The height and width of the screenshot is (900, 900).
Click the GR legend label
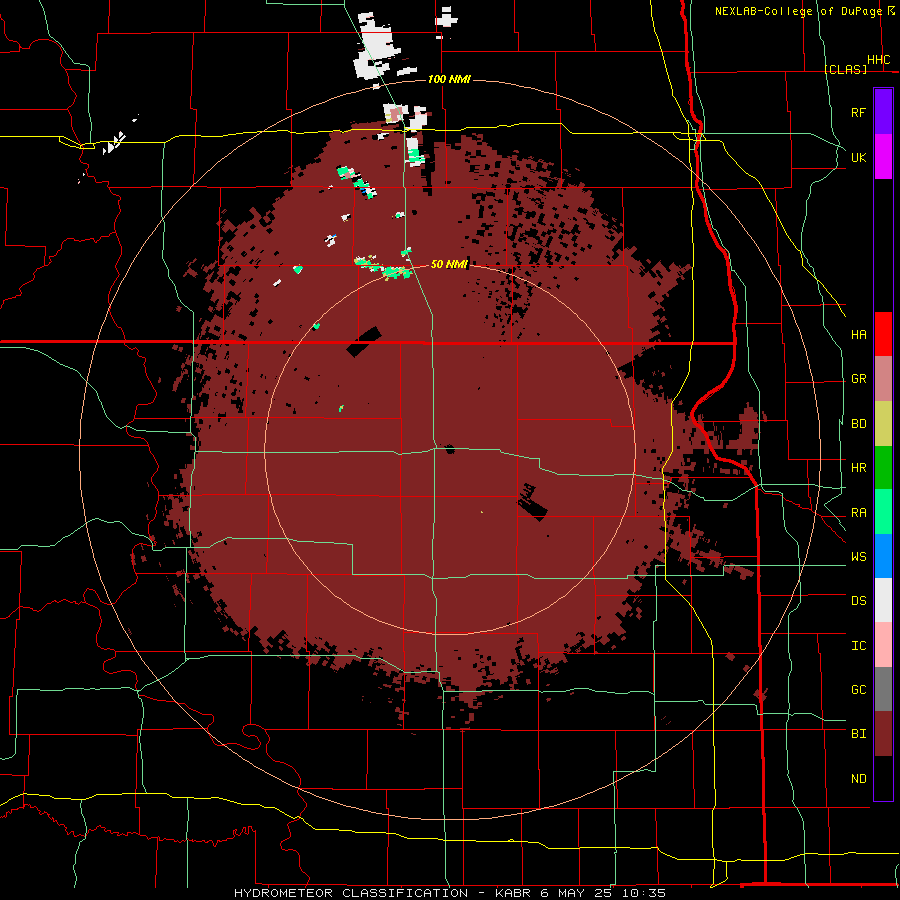858,379
